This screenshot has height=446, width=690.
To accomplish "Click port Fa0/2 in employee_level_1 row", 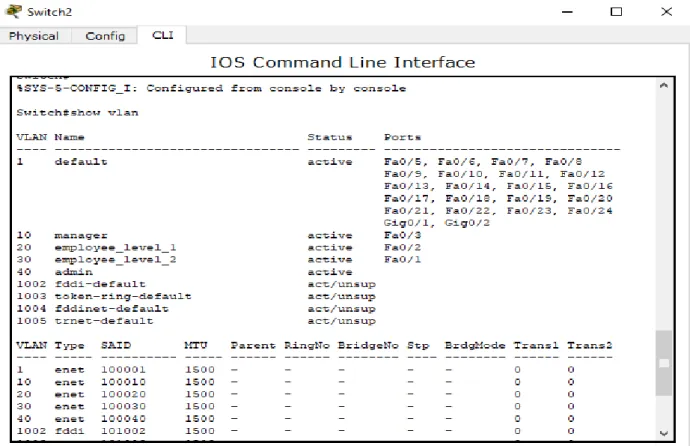I will [x=402, y=248].
